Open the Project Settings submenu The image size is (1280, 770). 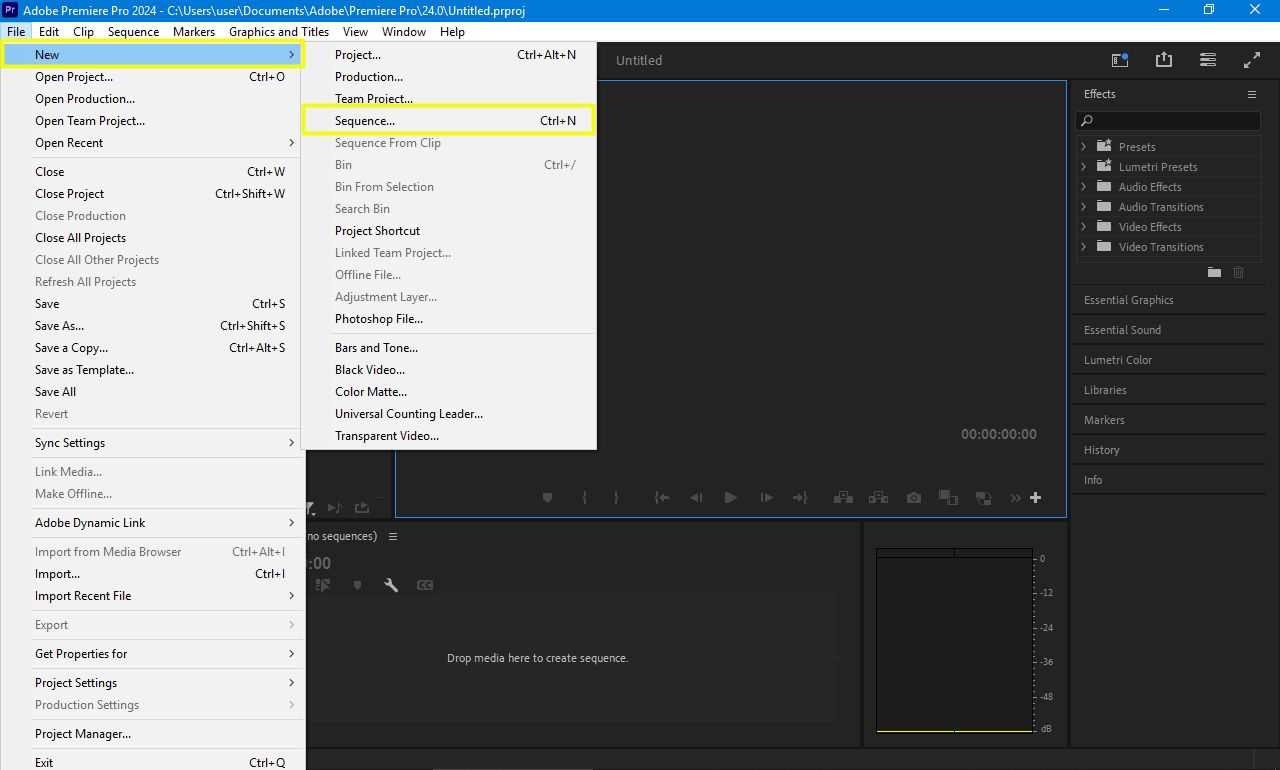tap(153, 683)
